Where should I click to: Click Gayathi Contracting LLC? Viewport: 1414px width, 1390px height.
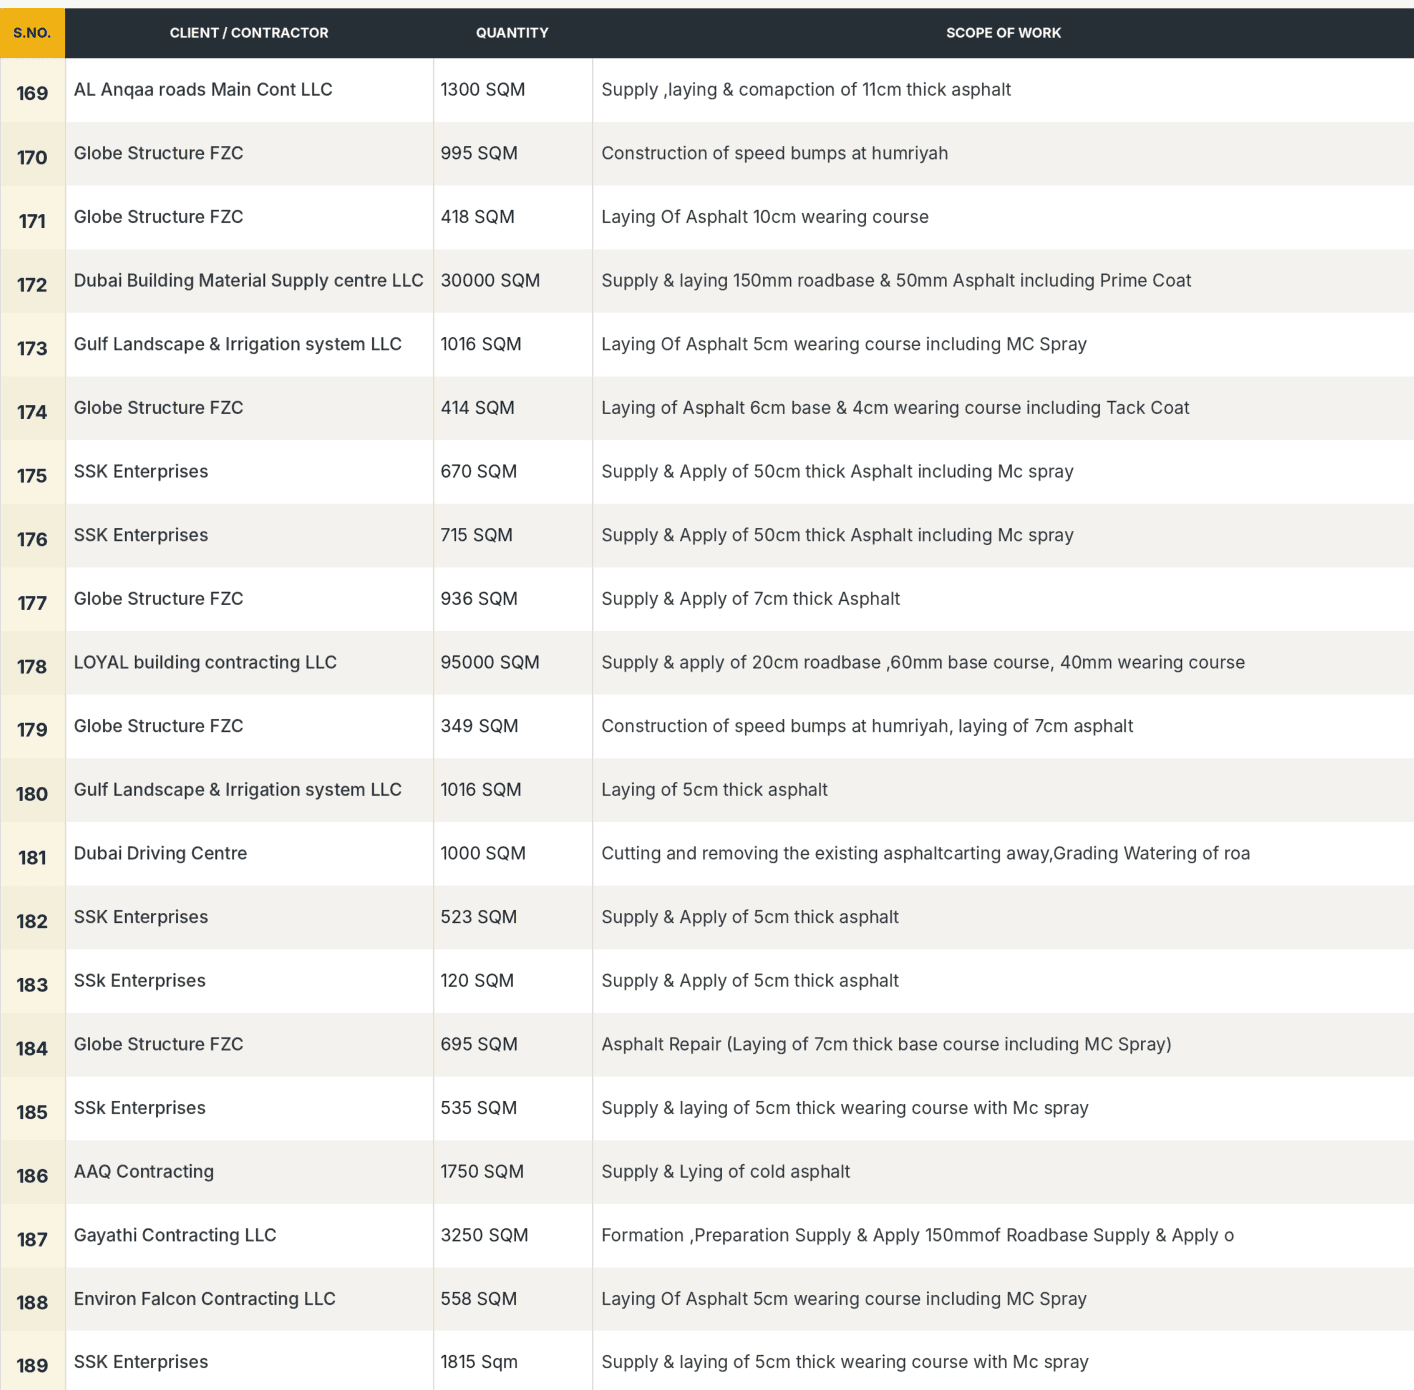[175, 1236]
